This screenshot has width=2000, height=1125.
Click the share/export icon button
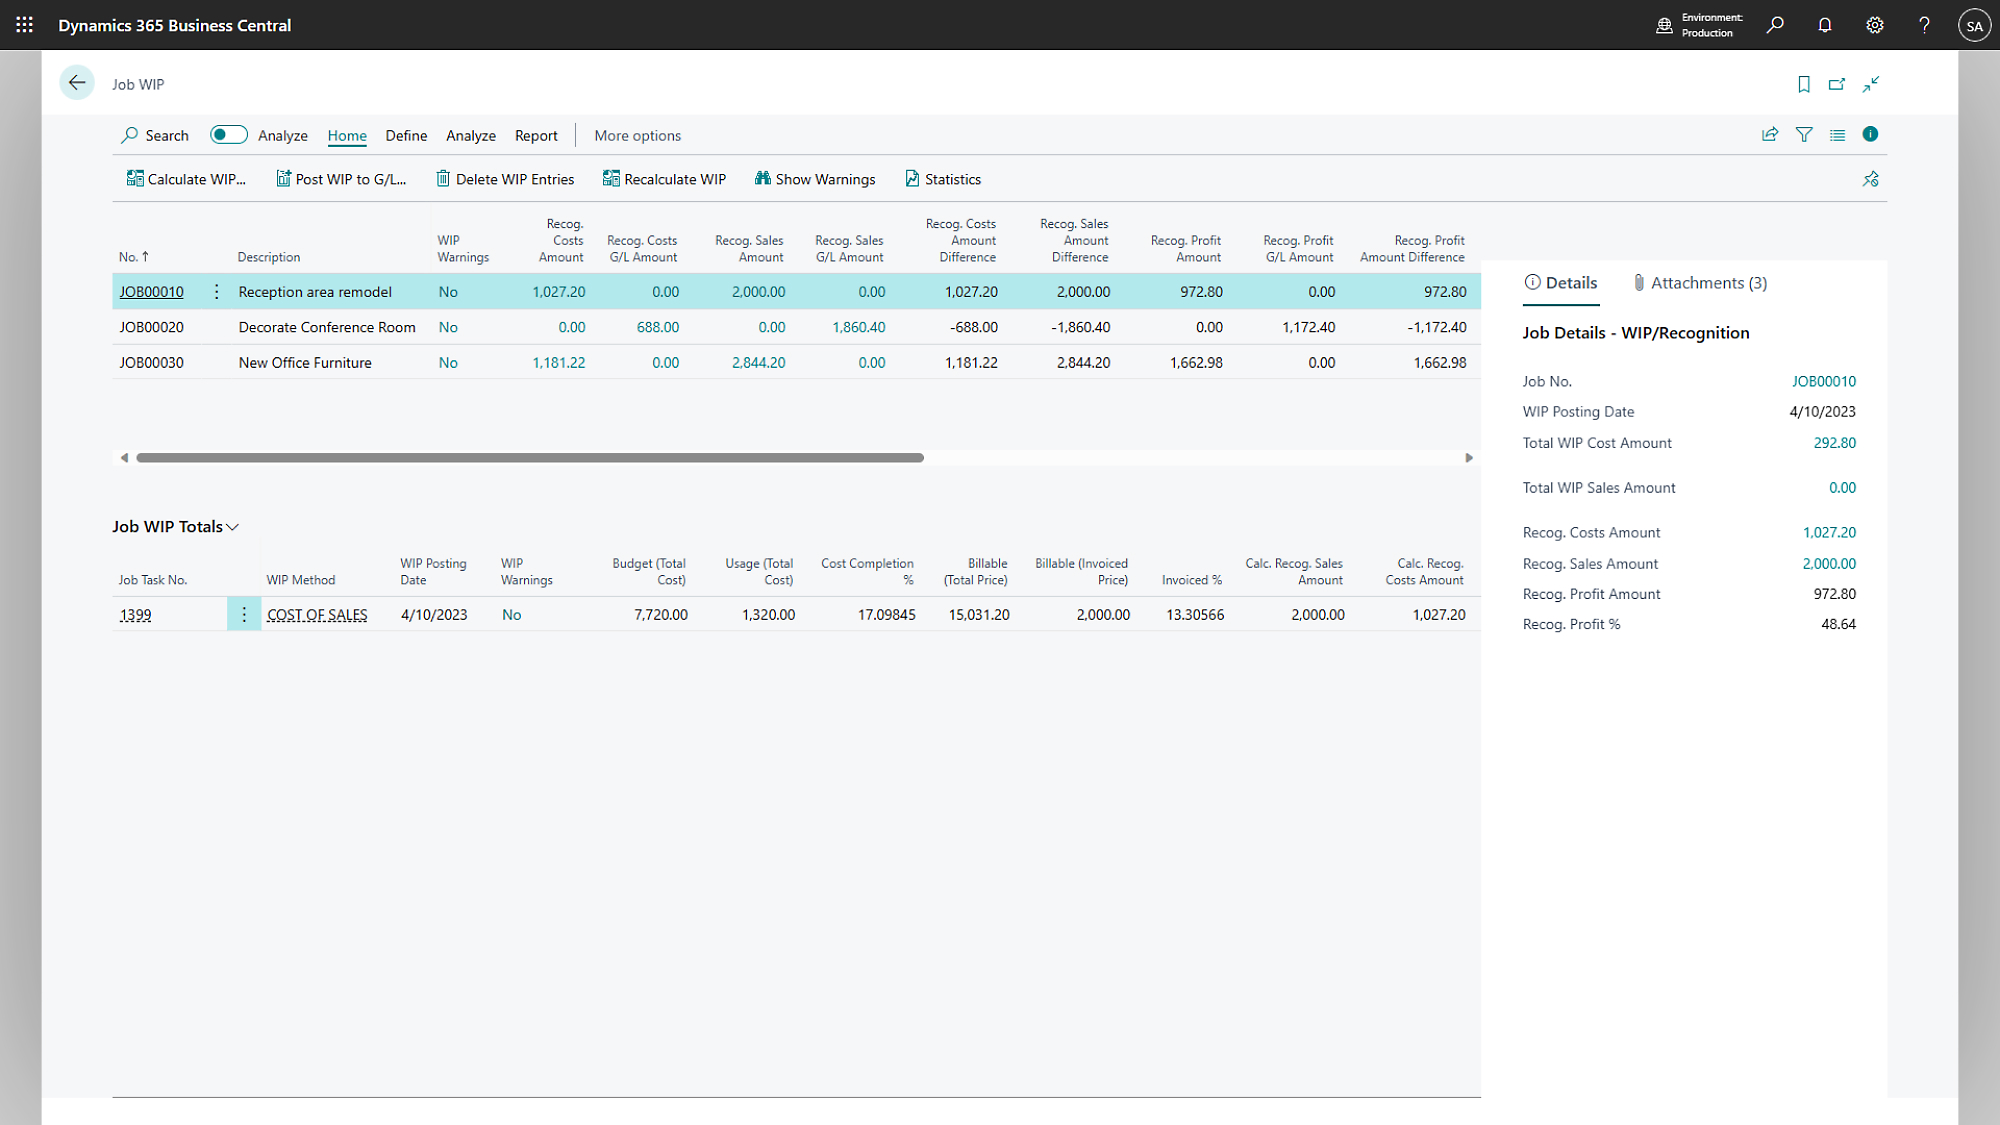[x=1771, y=135]
